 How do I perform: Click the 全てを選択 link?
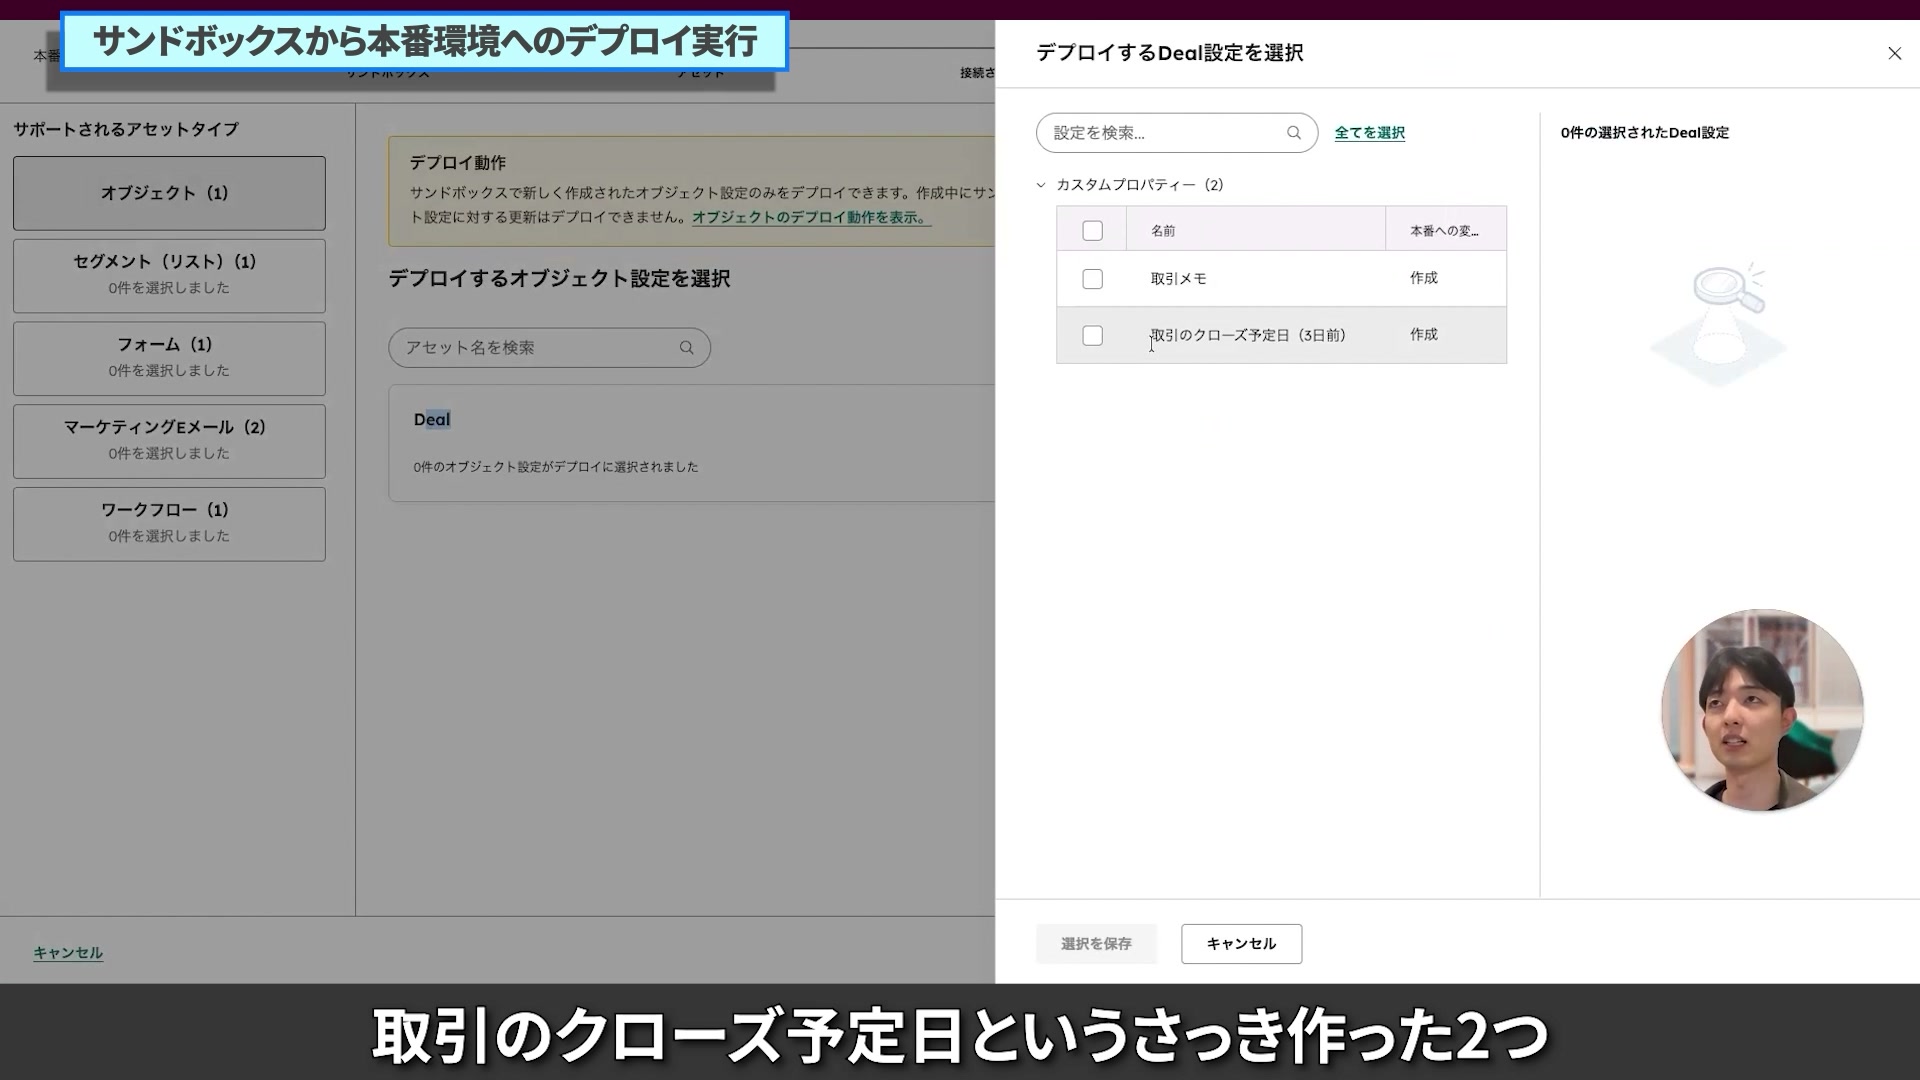[x=1369, y=132]
